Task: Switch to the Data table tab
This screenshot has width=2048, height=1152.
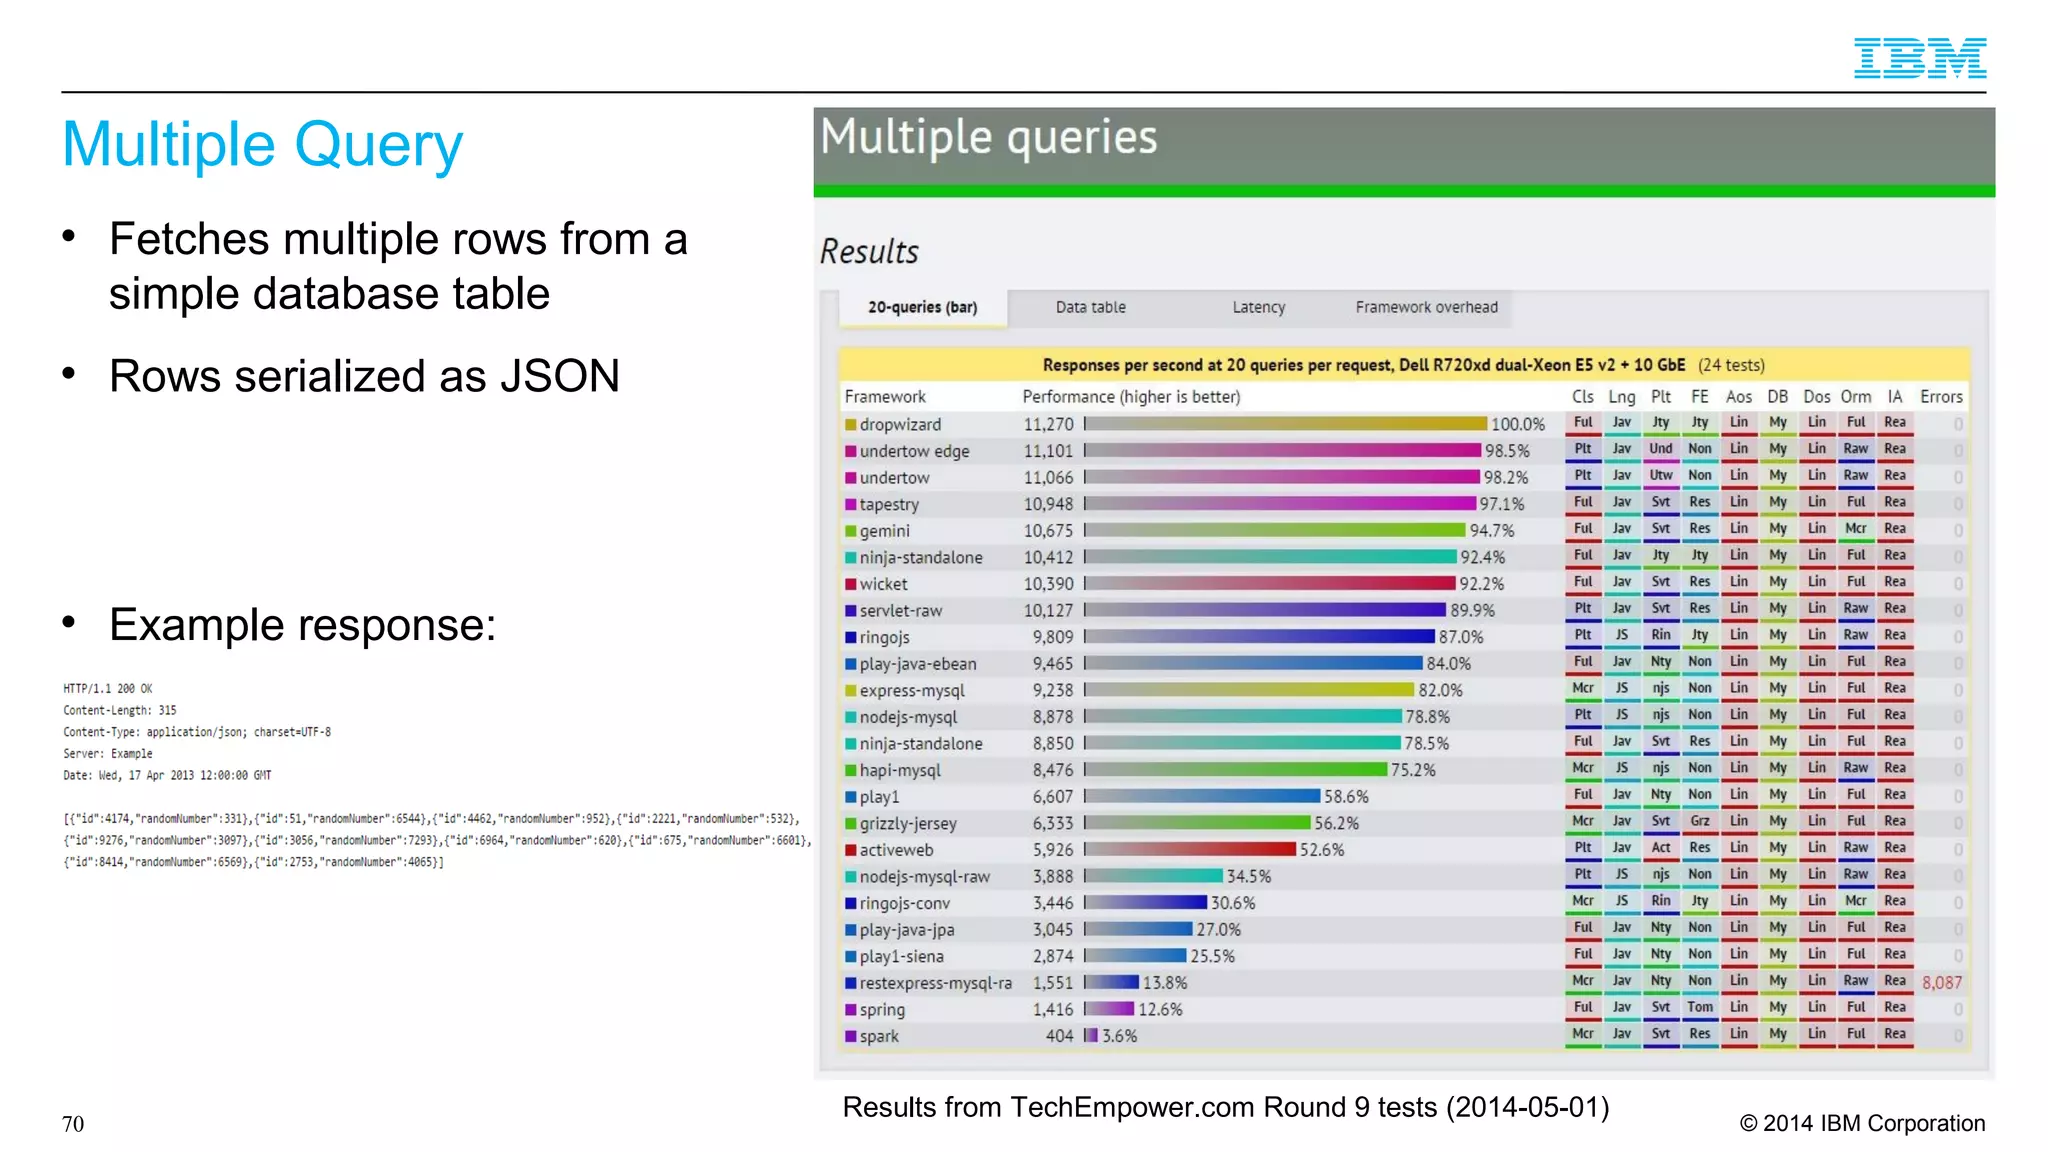Action: coord(1090,307)
